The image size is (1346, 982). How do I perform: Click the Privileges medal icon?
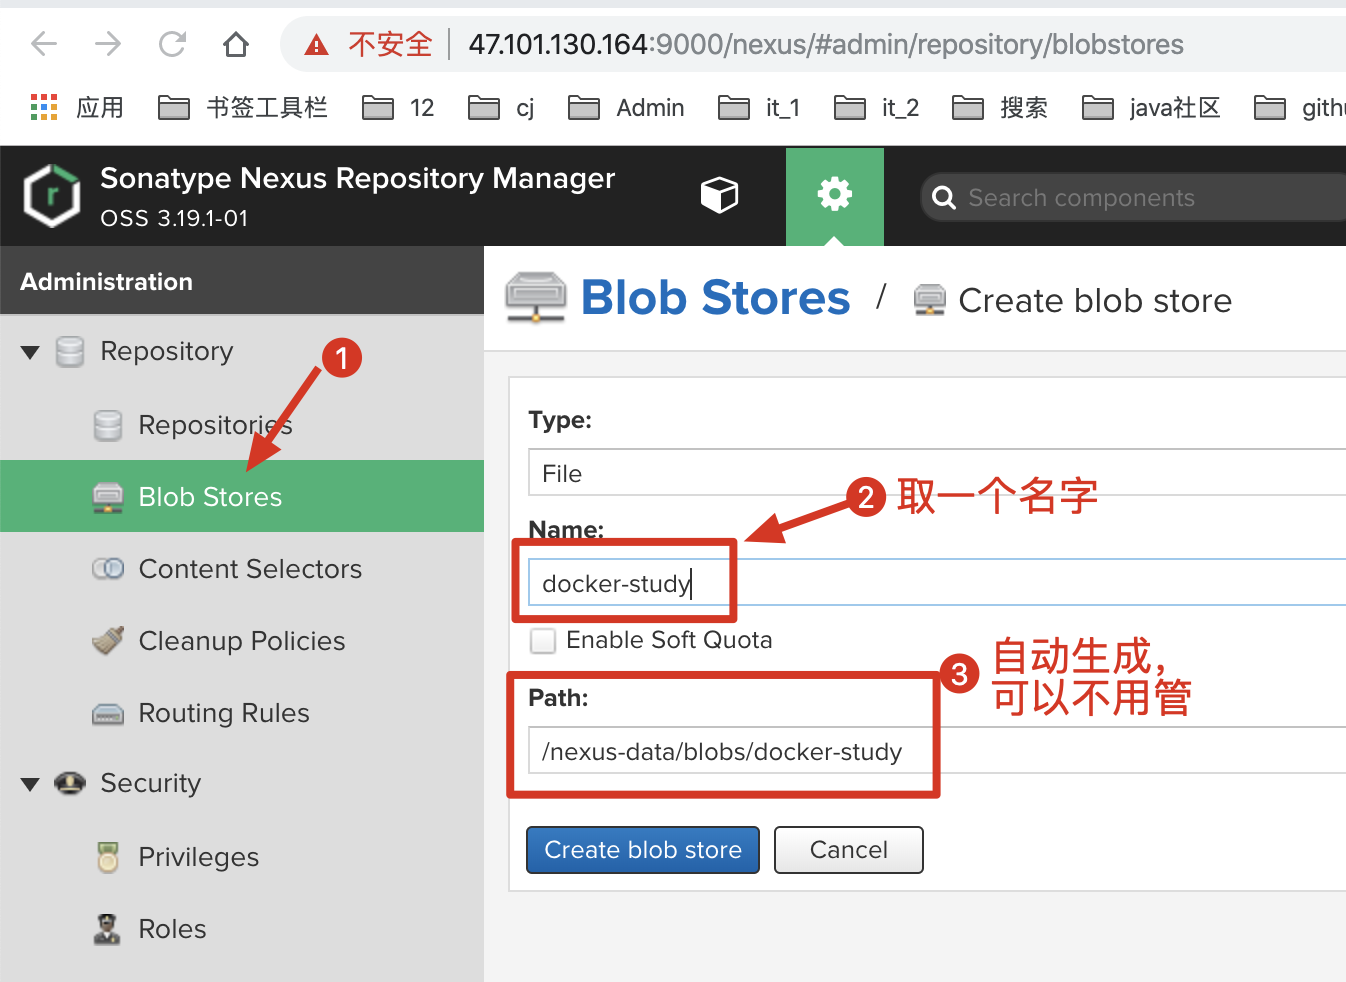(108, 856)
